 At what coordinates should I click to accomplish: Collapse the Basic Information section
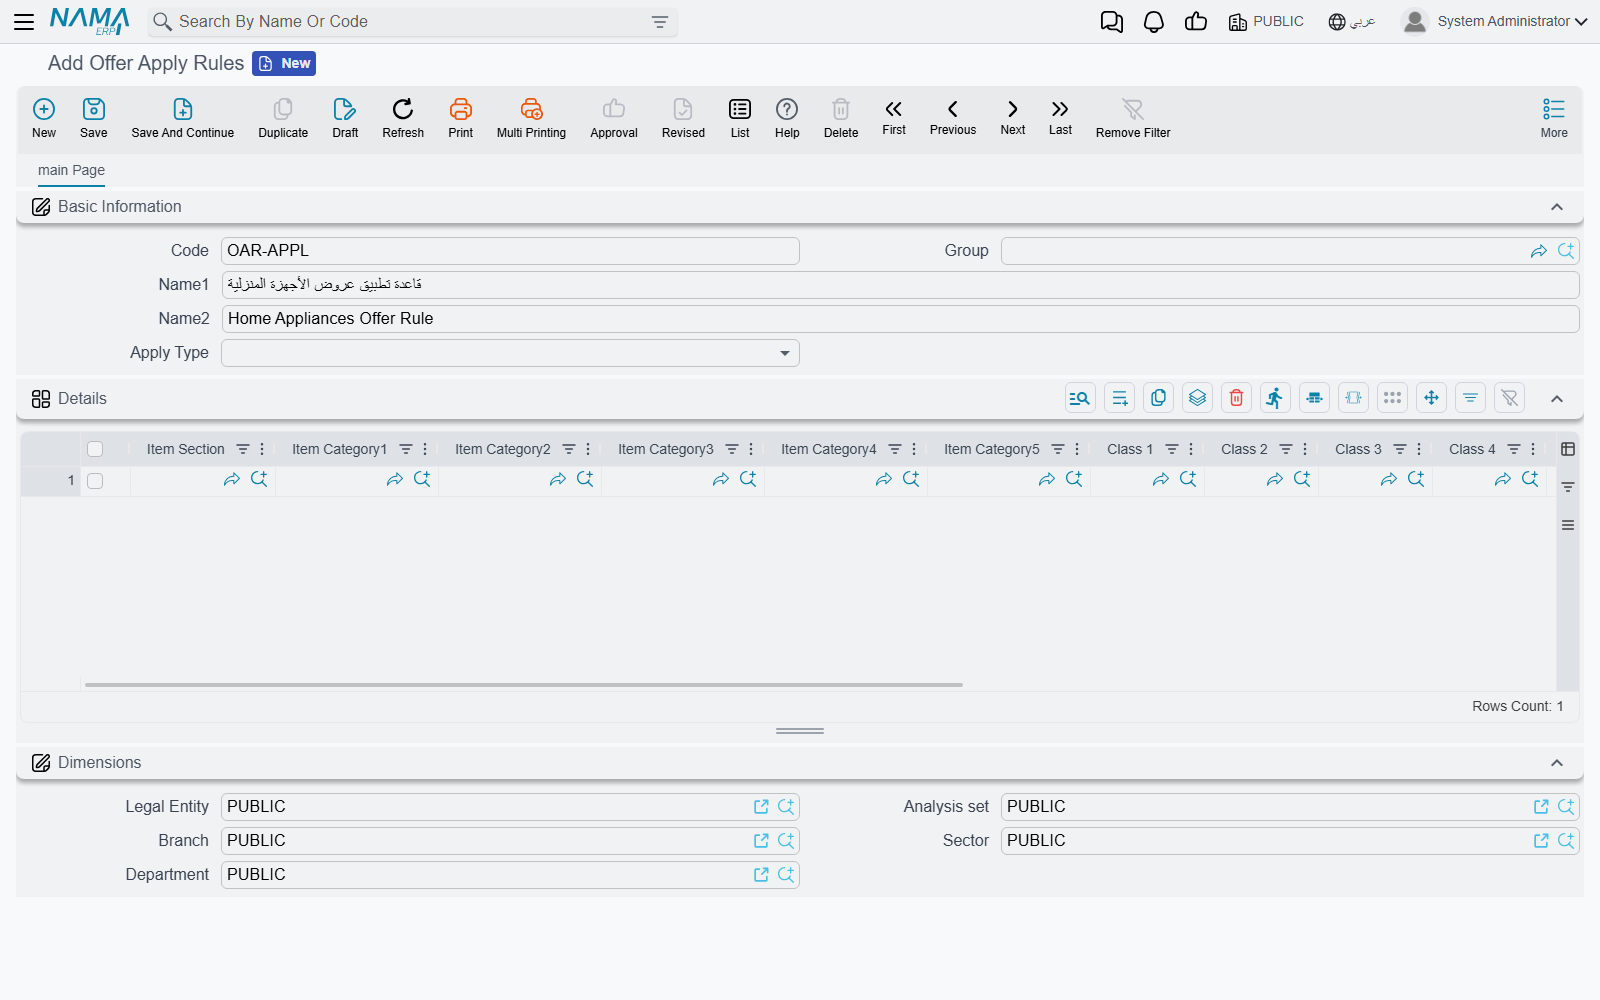[1557, 207]
